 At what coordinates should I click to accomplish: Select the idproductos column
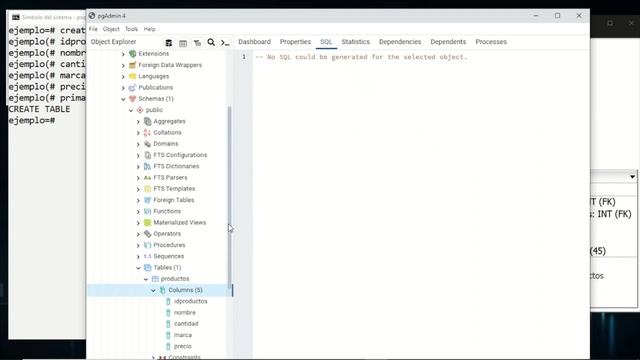click(x=191, y=301)
